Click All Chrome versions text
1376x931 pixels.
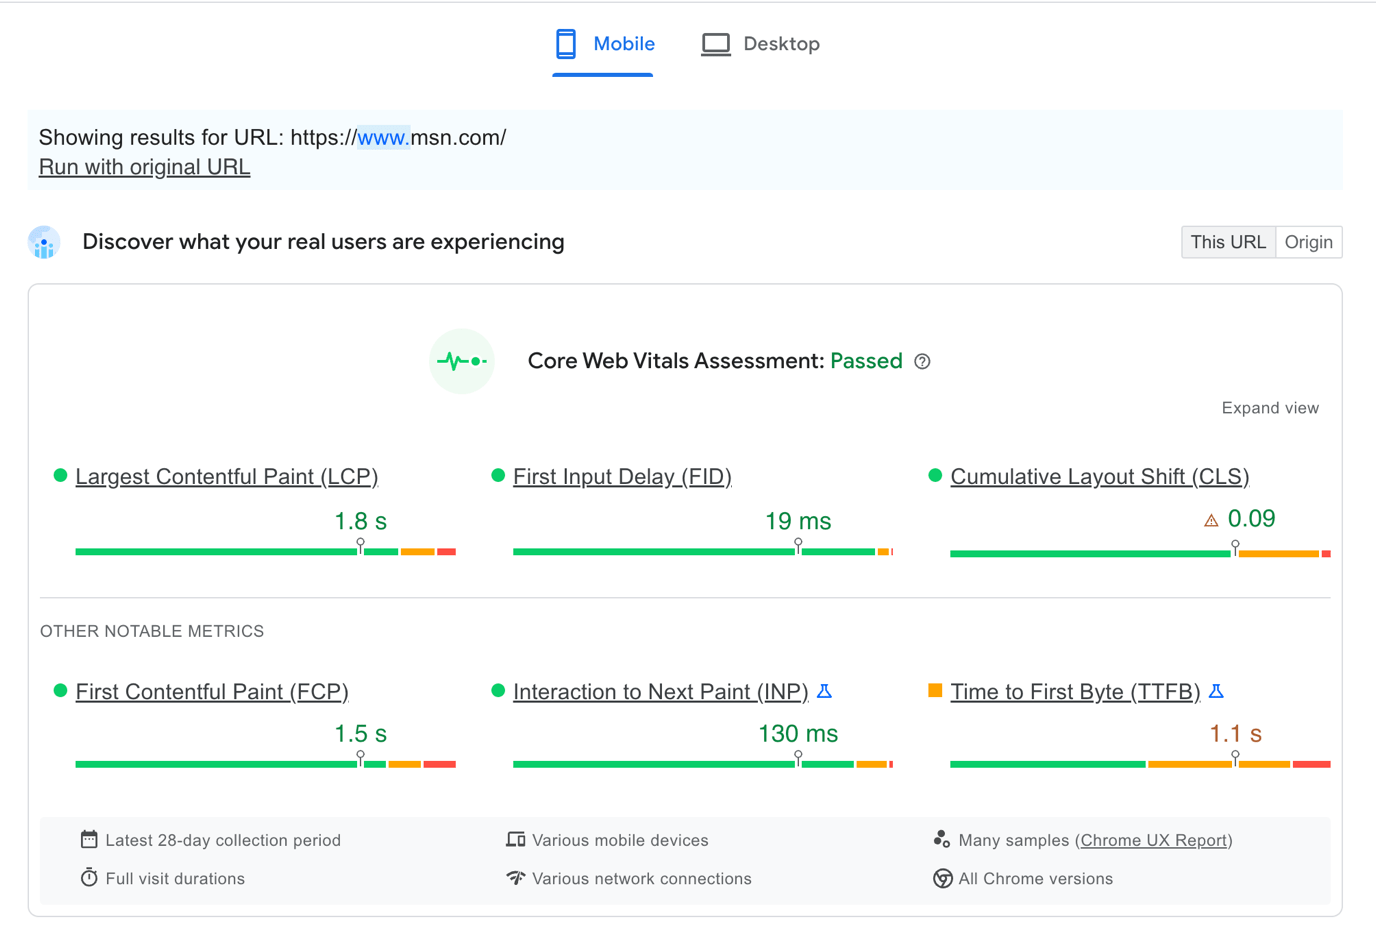tap(1035, 879)
